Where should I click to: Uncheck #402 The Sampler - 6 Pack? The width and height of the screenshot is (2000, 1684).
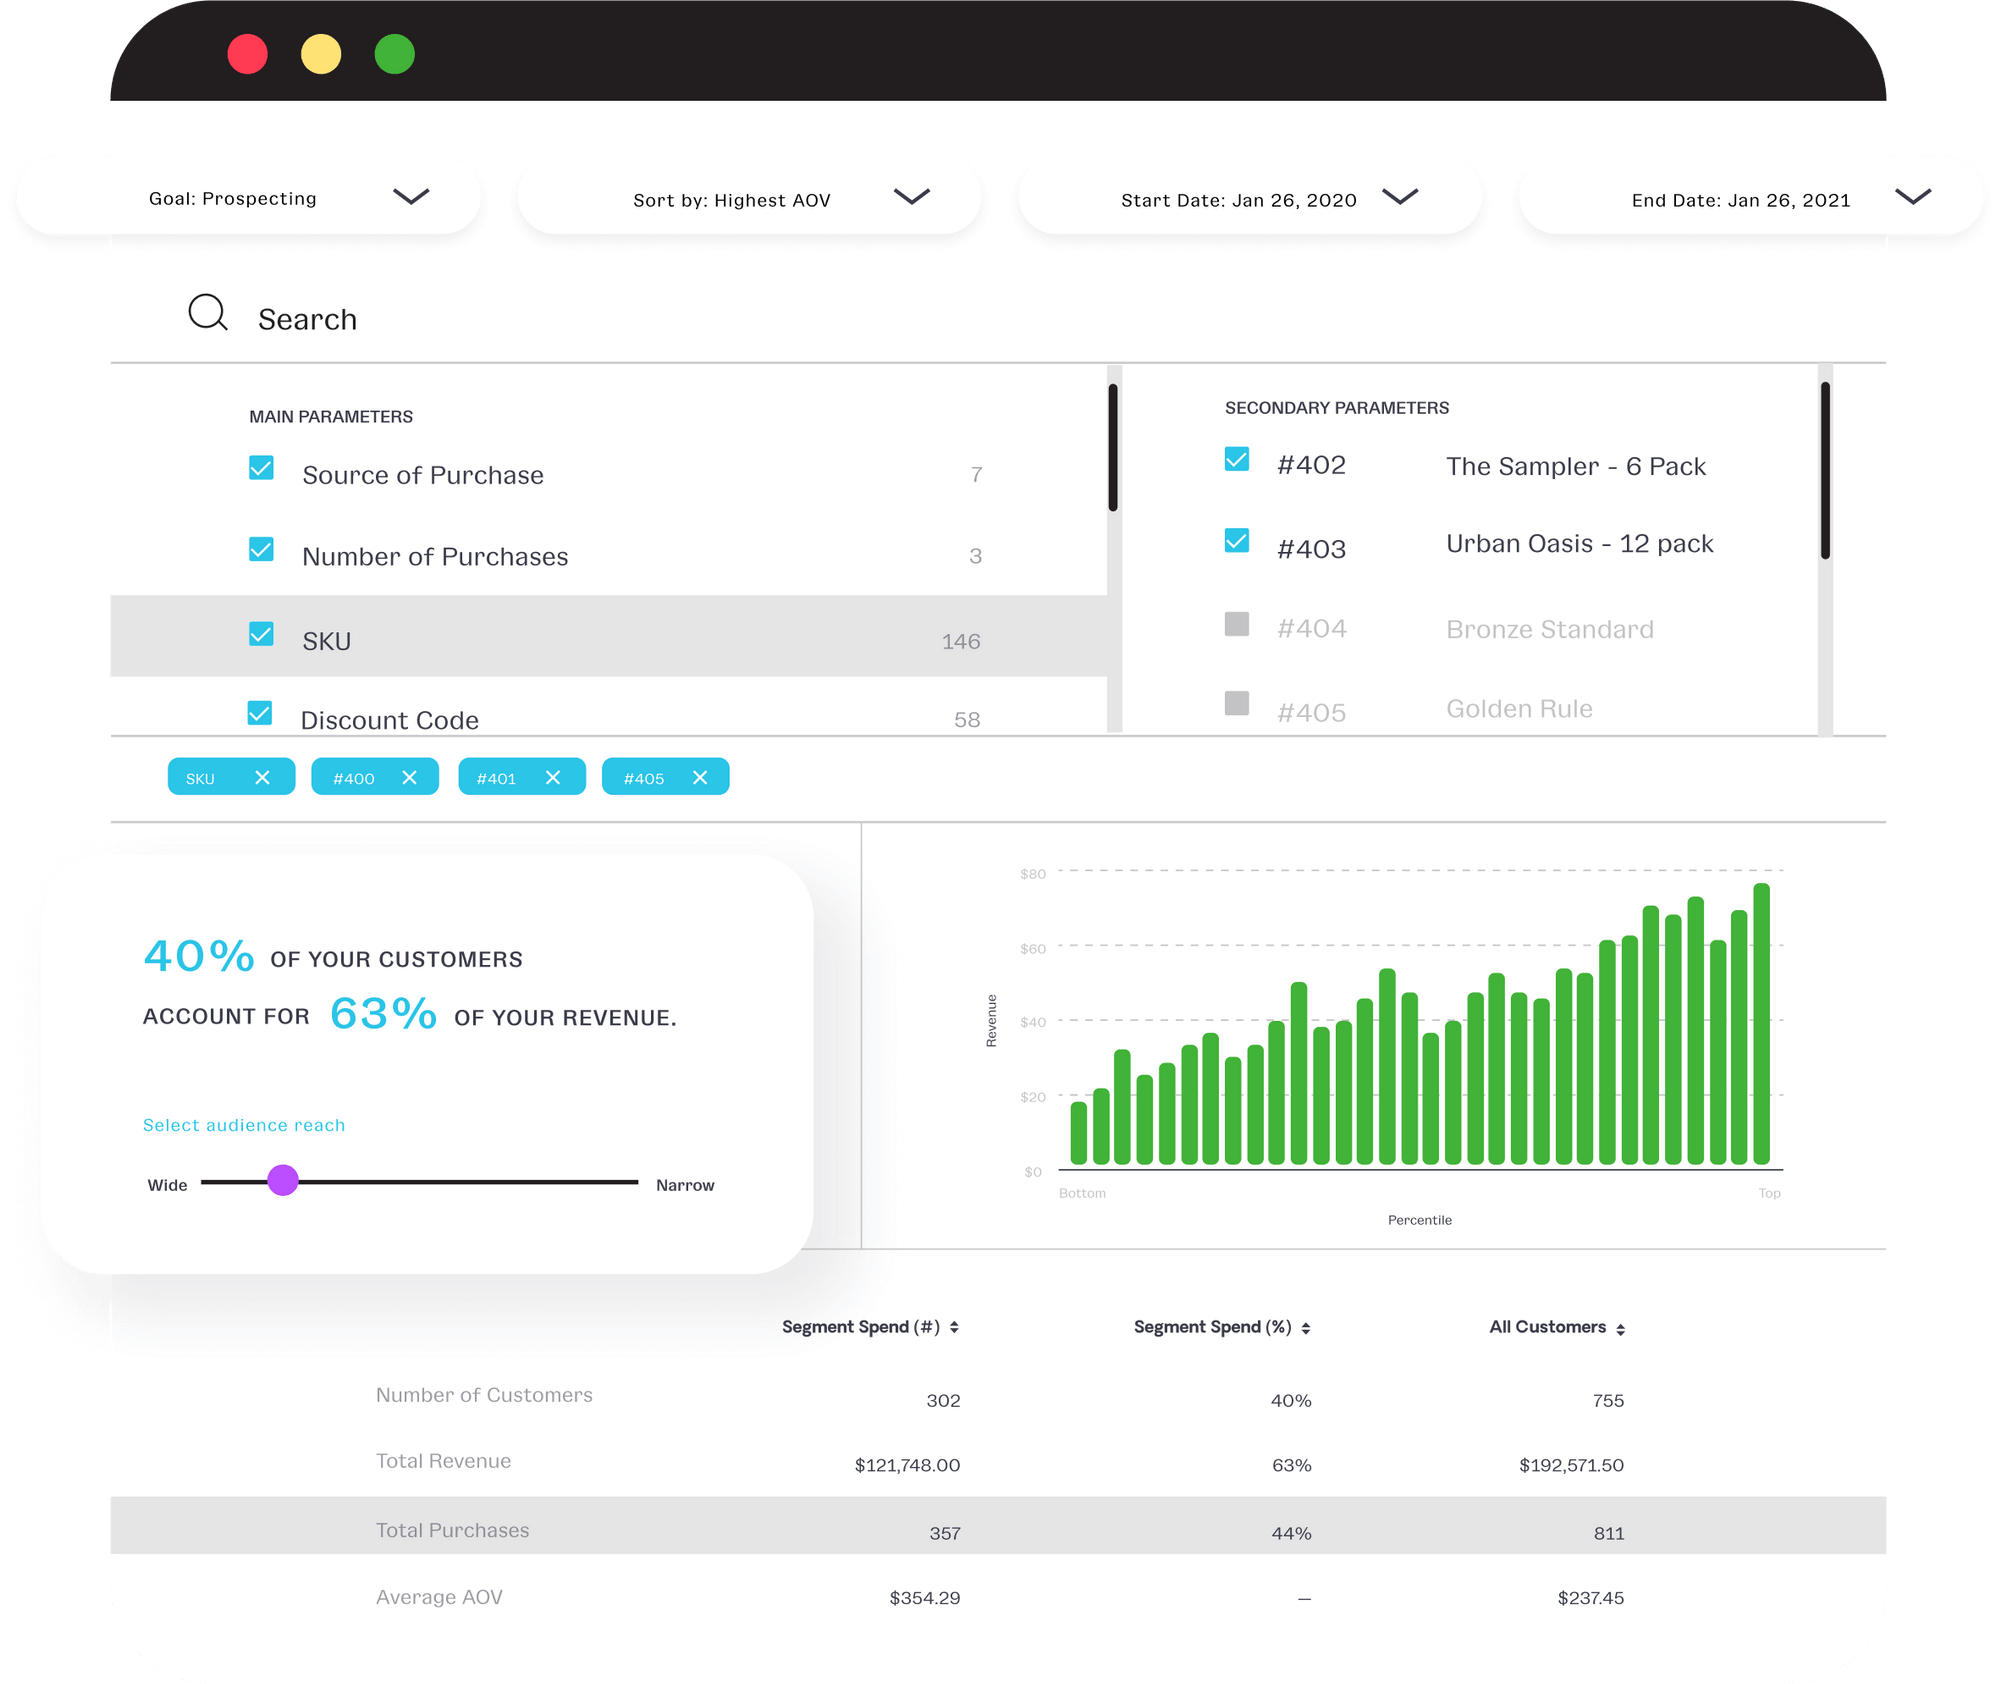(x=1237, y=459)
